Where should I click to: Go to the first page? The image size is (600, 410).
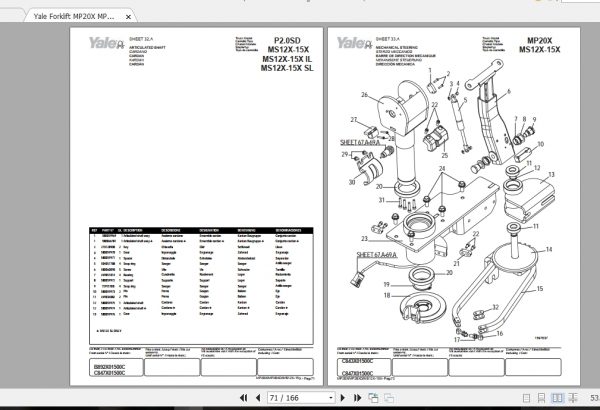coord(243,398)
